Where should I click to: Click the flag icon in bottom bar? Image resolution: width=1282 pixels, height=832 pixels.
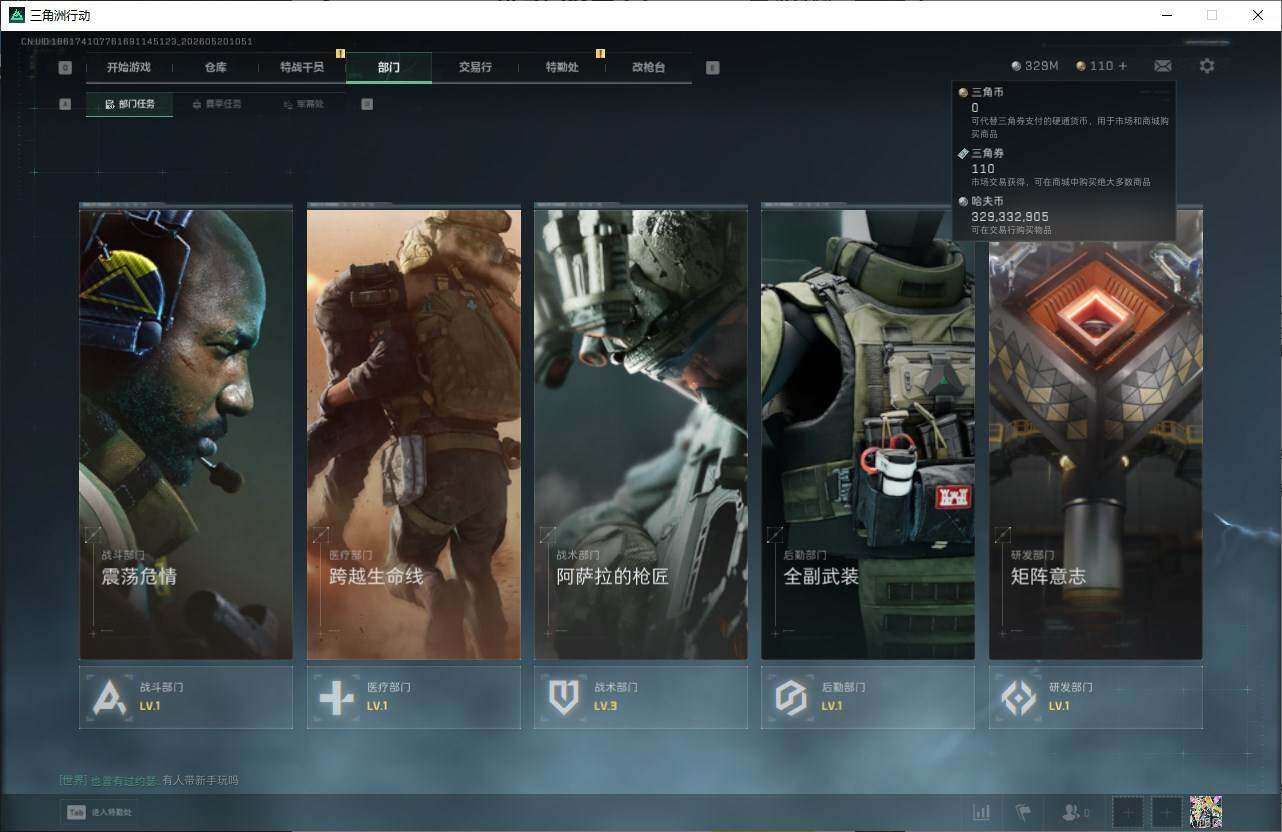pyautogui.click(x=1023, y=812)
